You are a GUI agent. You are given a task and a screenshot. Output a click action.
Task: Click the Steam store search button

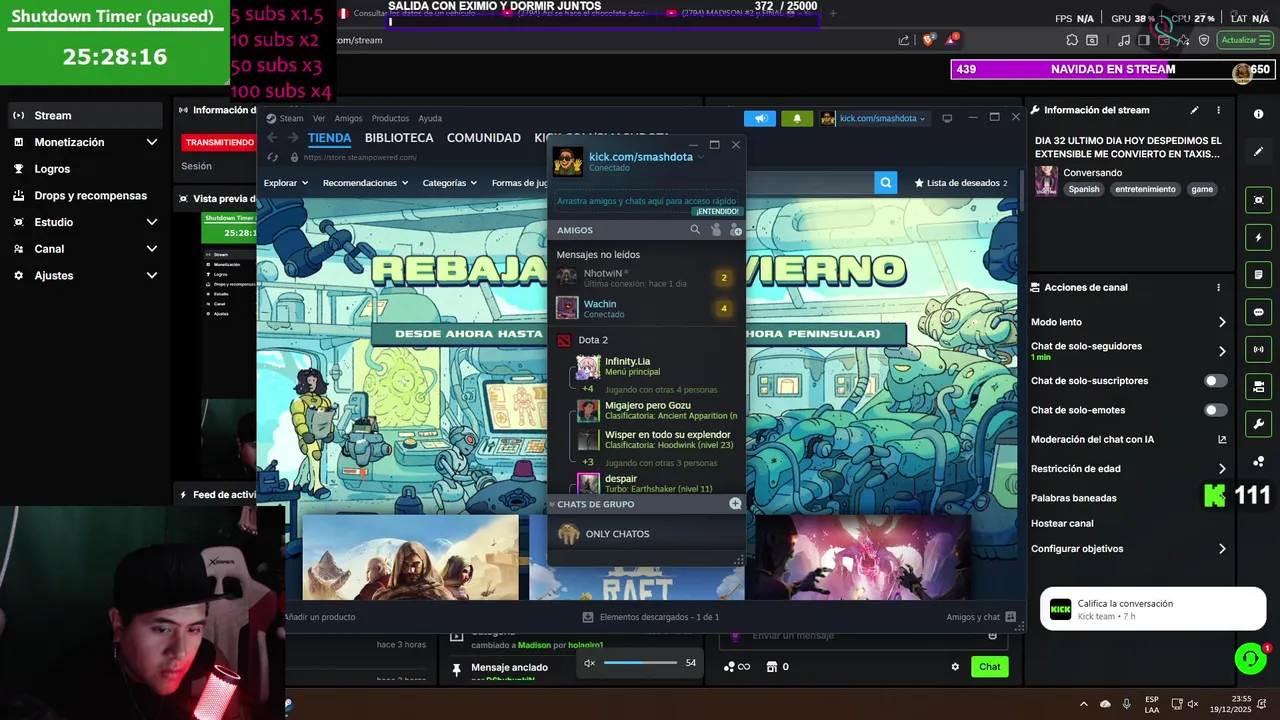click(x=885, y=183)
